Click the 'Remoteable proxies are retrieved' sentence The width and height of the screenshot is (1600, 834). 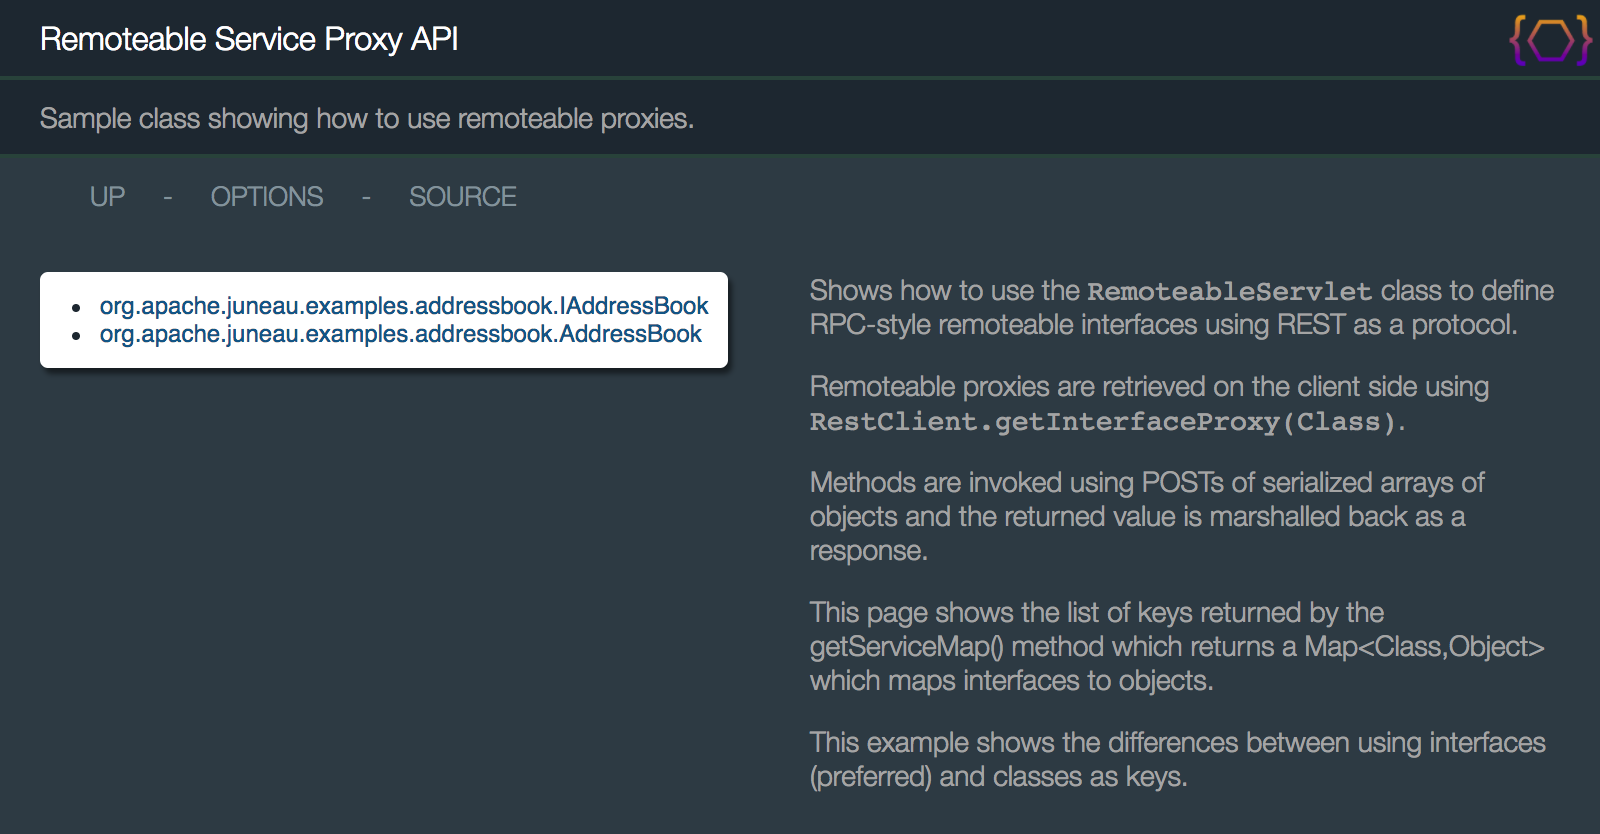[1148, 387]
